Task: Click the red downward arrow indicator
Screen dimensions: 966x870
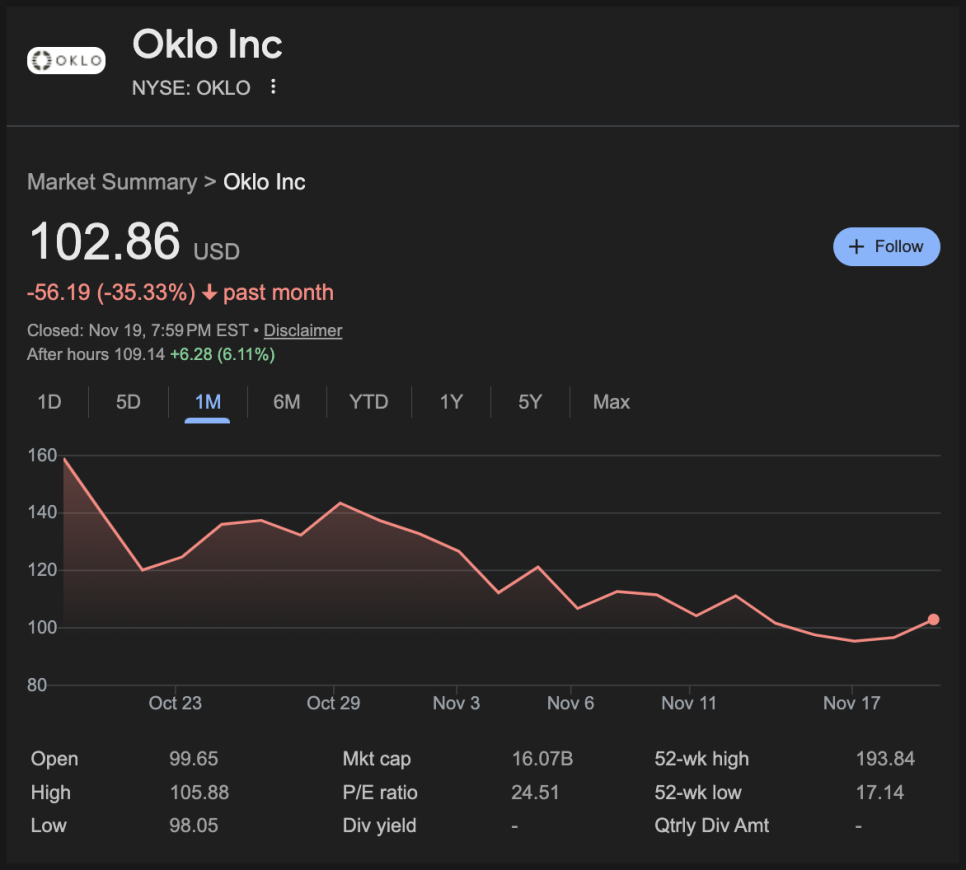Action: pos(209,293)
